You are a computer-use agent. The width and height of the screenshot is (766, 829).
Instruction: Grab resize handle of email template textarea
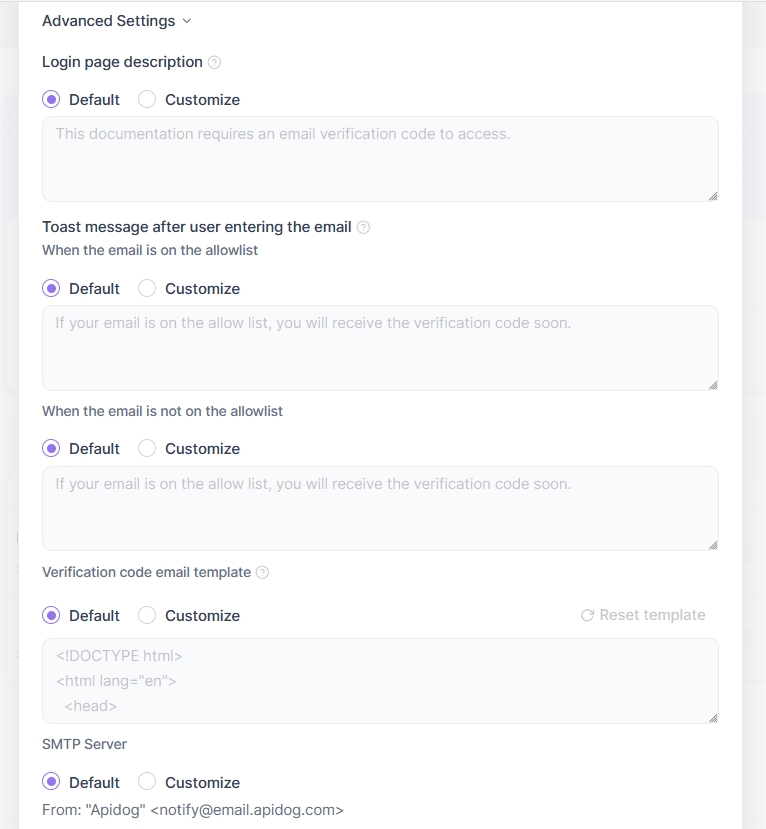tap(712, 717)
